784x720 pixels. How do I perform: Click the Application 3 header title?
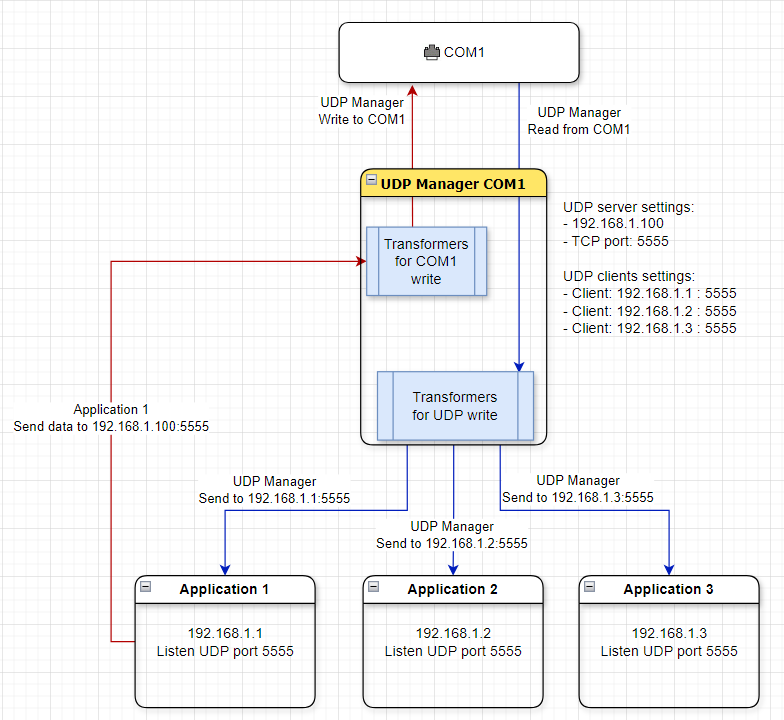(668, 589)
